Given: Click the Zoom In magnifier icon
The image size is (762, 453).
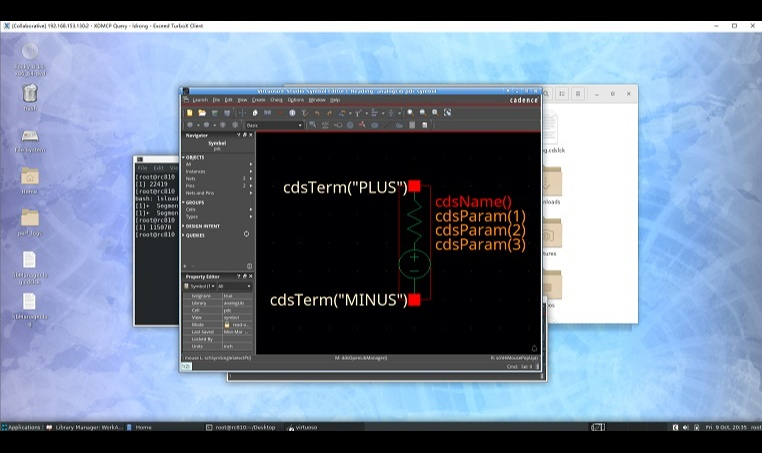Looking at the screenshot, I should 411,113.
